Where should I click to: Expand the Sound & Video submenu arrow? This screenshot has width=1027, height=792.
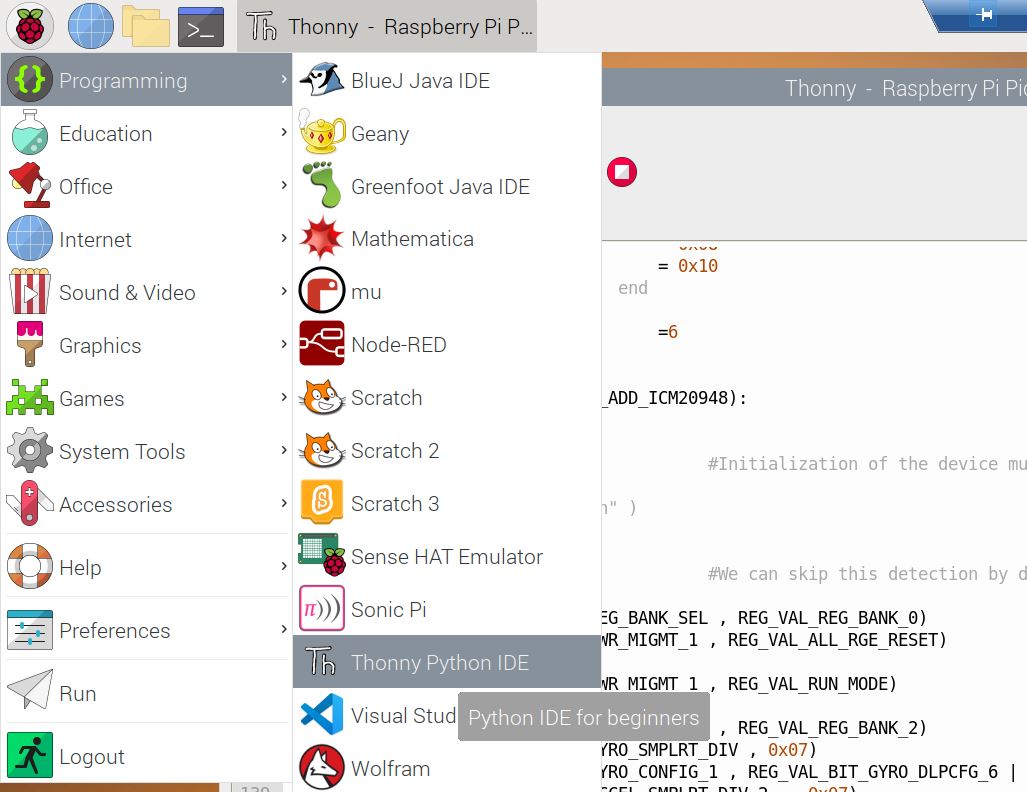pos(284,291)
